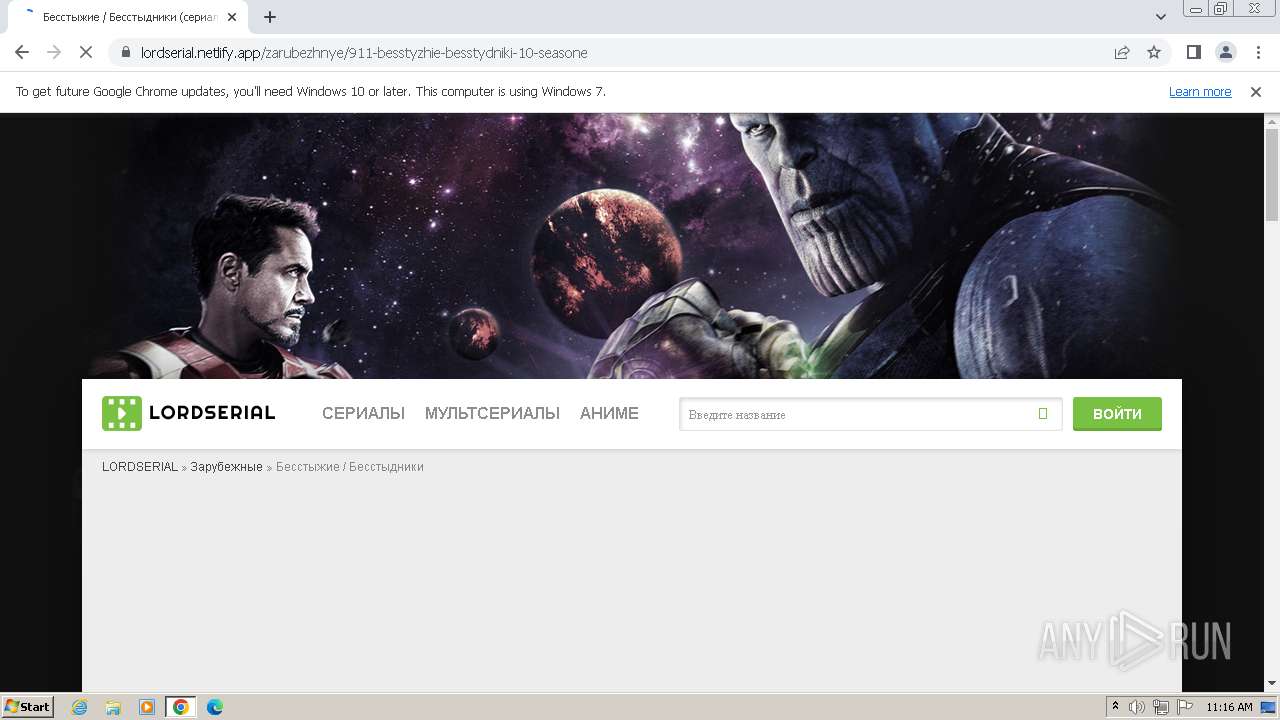Click the LORDSERIAL logo

tap(188, 413)
